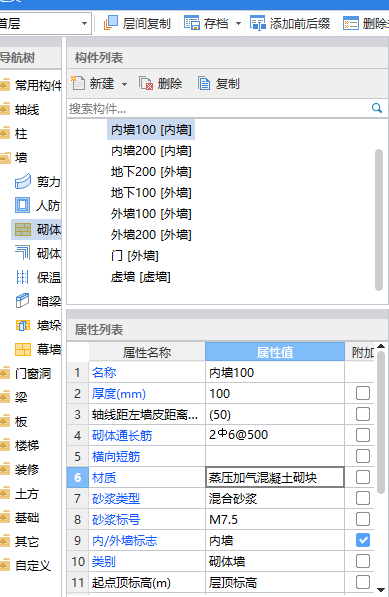This screenshot has height=597, width=389.
Task: Tick the 砂浆标号 checkbox
Action: (363, 519)
